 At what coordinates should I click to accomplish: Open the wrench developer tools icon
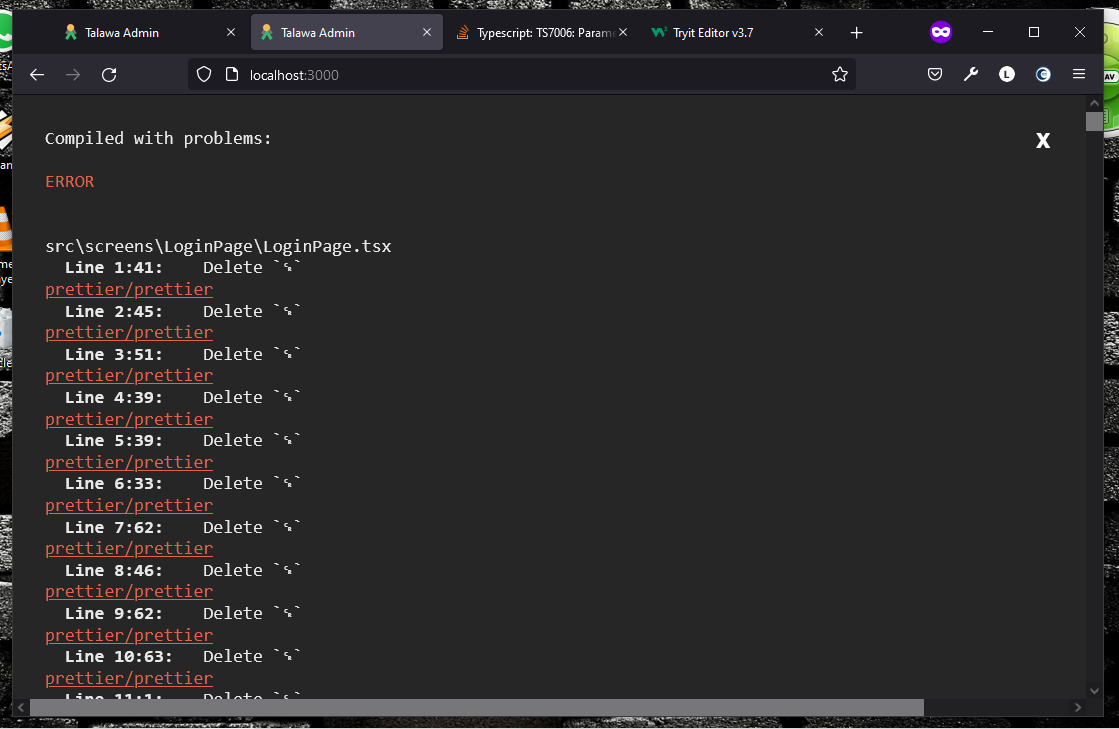pos(971,74)
